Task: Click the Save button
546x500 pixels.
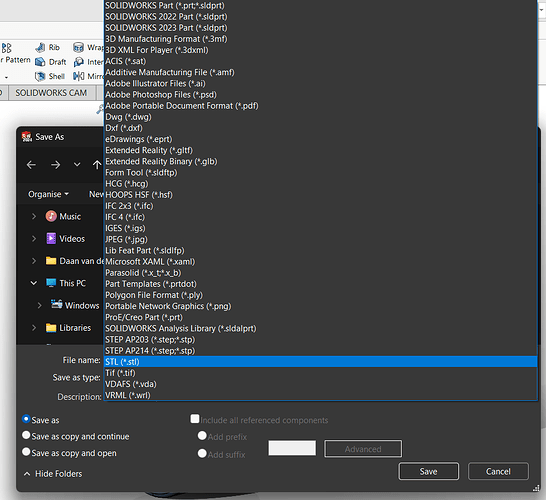Action: 429,471
